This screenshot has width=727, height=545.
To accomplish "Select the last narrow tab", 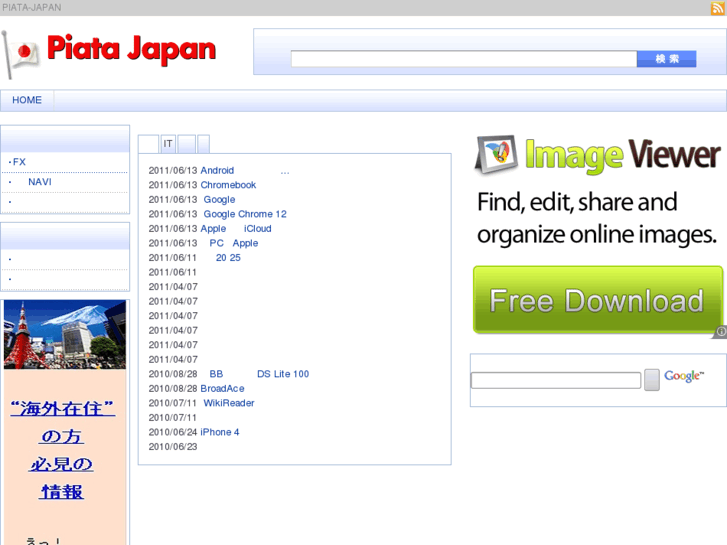I will coord(204,144).
